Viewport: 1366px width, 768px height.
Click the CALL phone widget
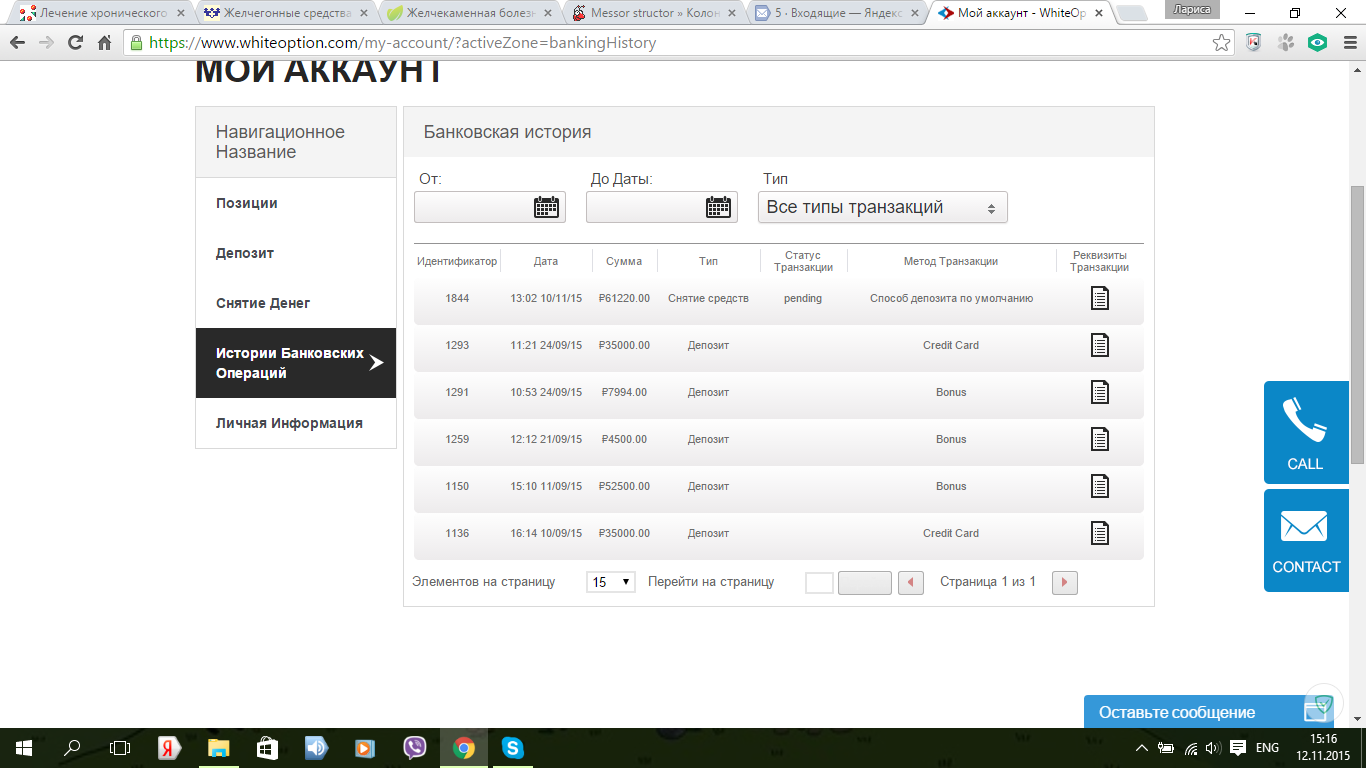1305,432
